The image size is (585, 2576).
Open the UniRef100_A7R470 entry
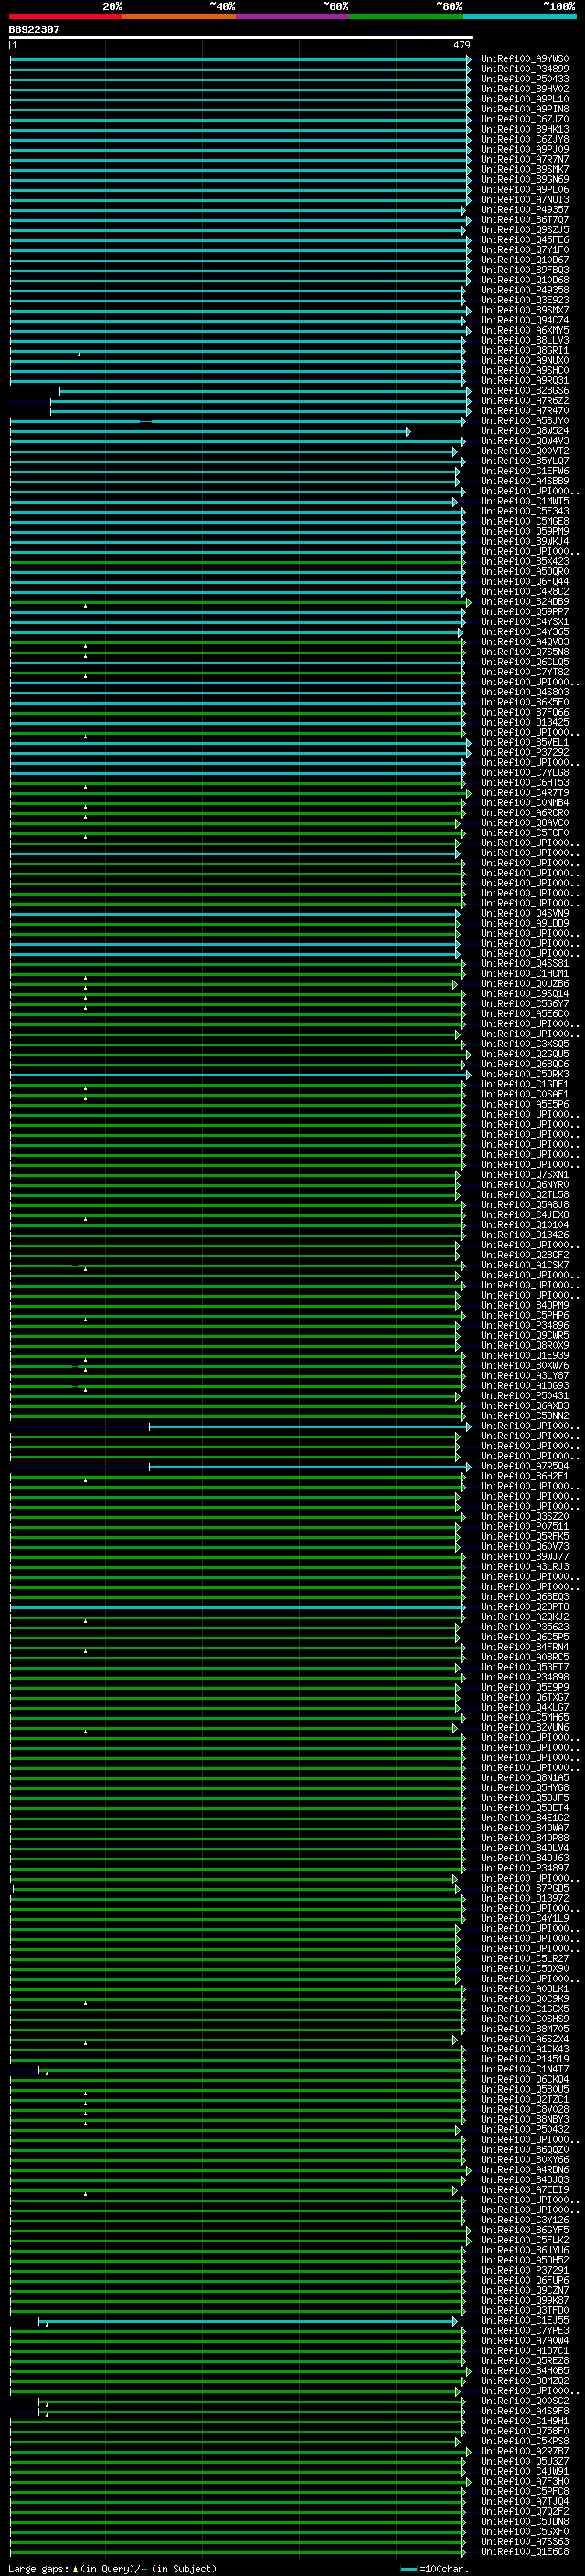(525, 411)
